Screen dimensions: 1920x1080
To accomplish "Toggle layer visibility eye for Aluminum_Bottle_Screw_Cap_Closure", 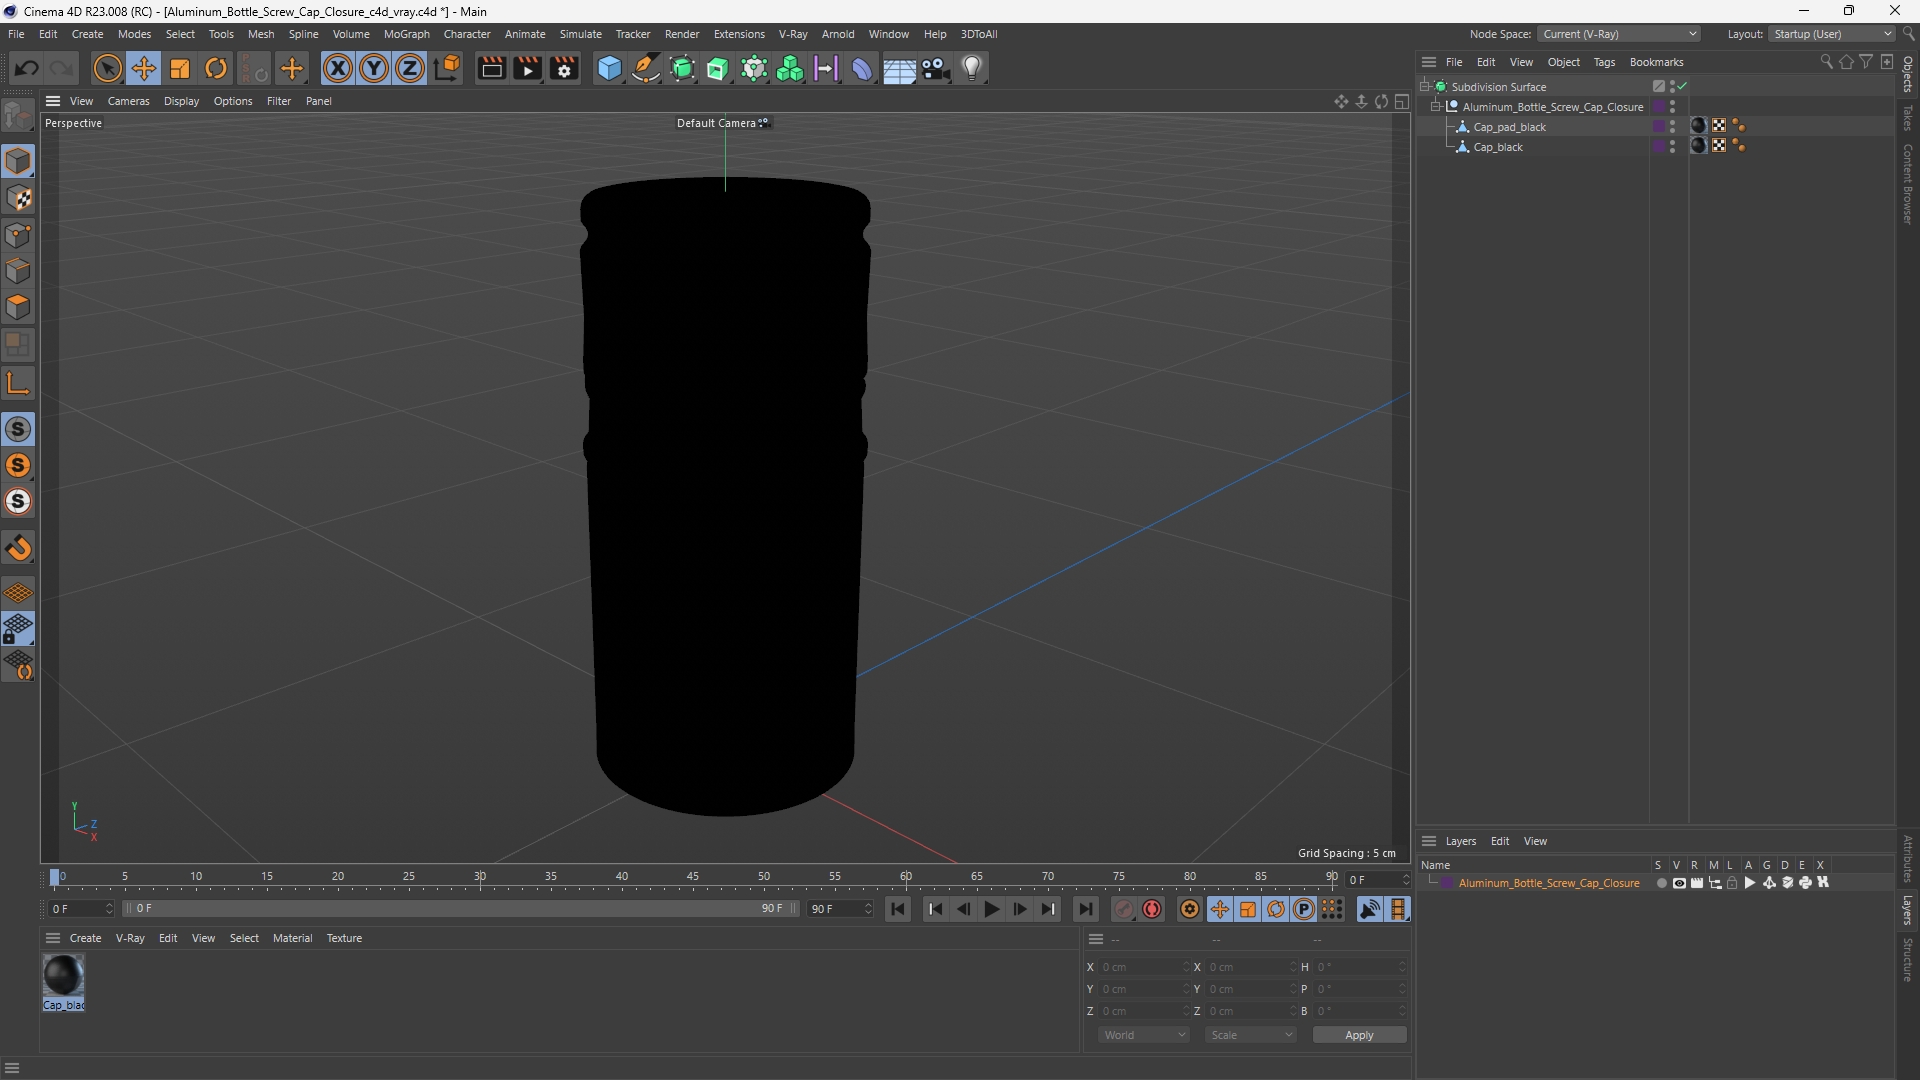I will click(1679, 883).
